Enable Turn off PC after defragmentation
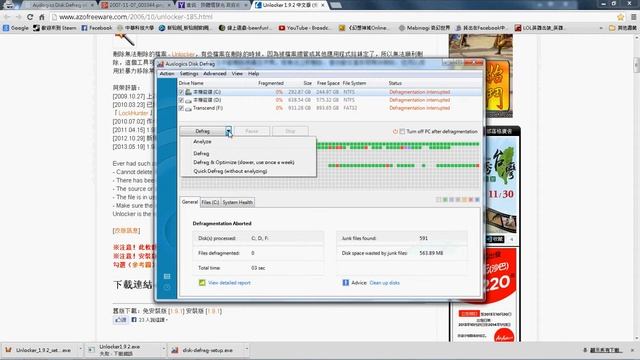The height and width of the screenshot is (360, 640). [x=402, y=131]
